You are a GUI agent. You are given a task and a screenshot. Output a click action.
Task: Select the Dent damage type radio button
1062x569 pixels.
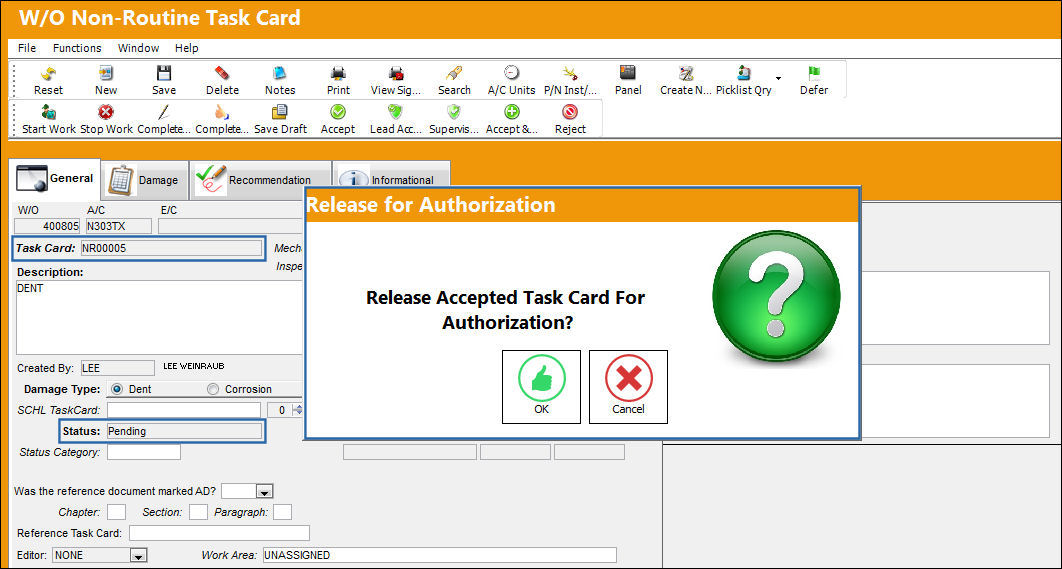coord(116,389)
